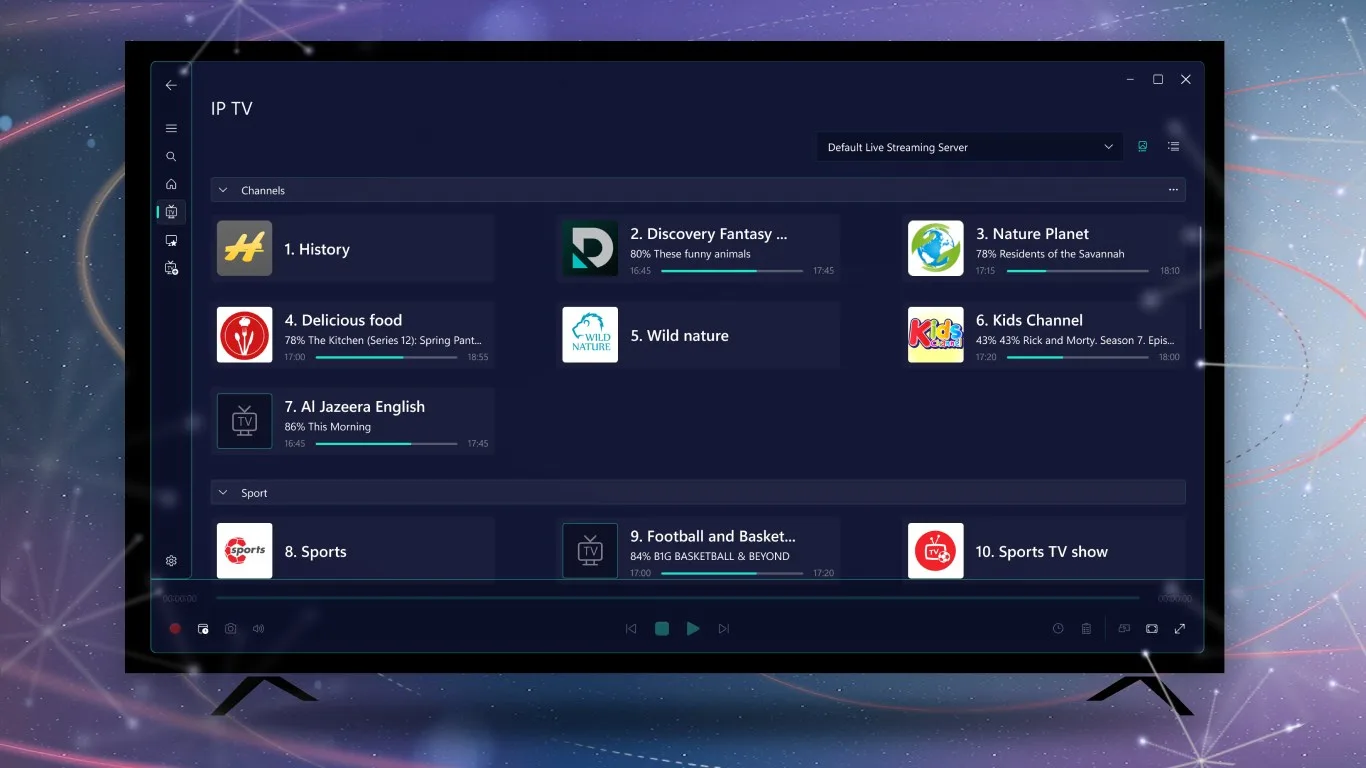Click '84% B1G BASKETBALL & BEYOND' program text
The image size is (1366, 768).
[710, 556]
